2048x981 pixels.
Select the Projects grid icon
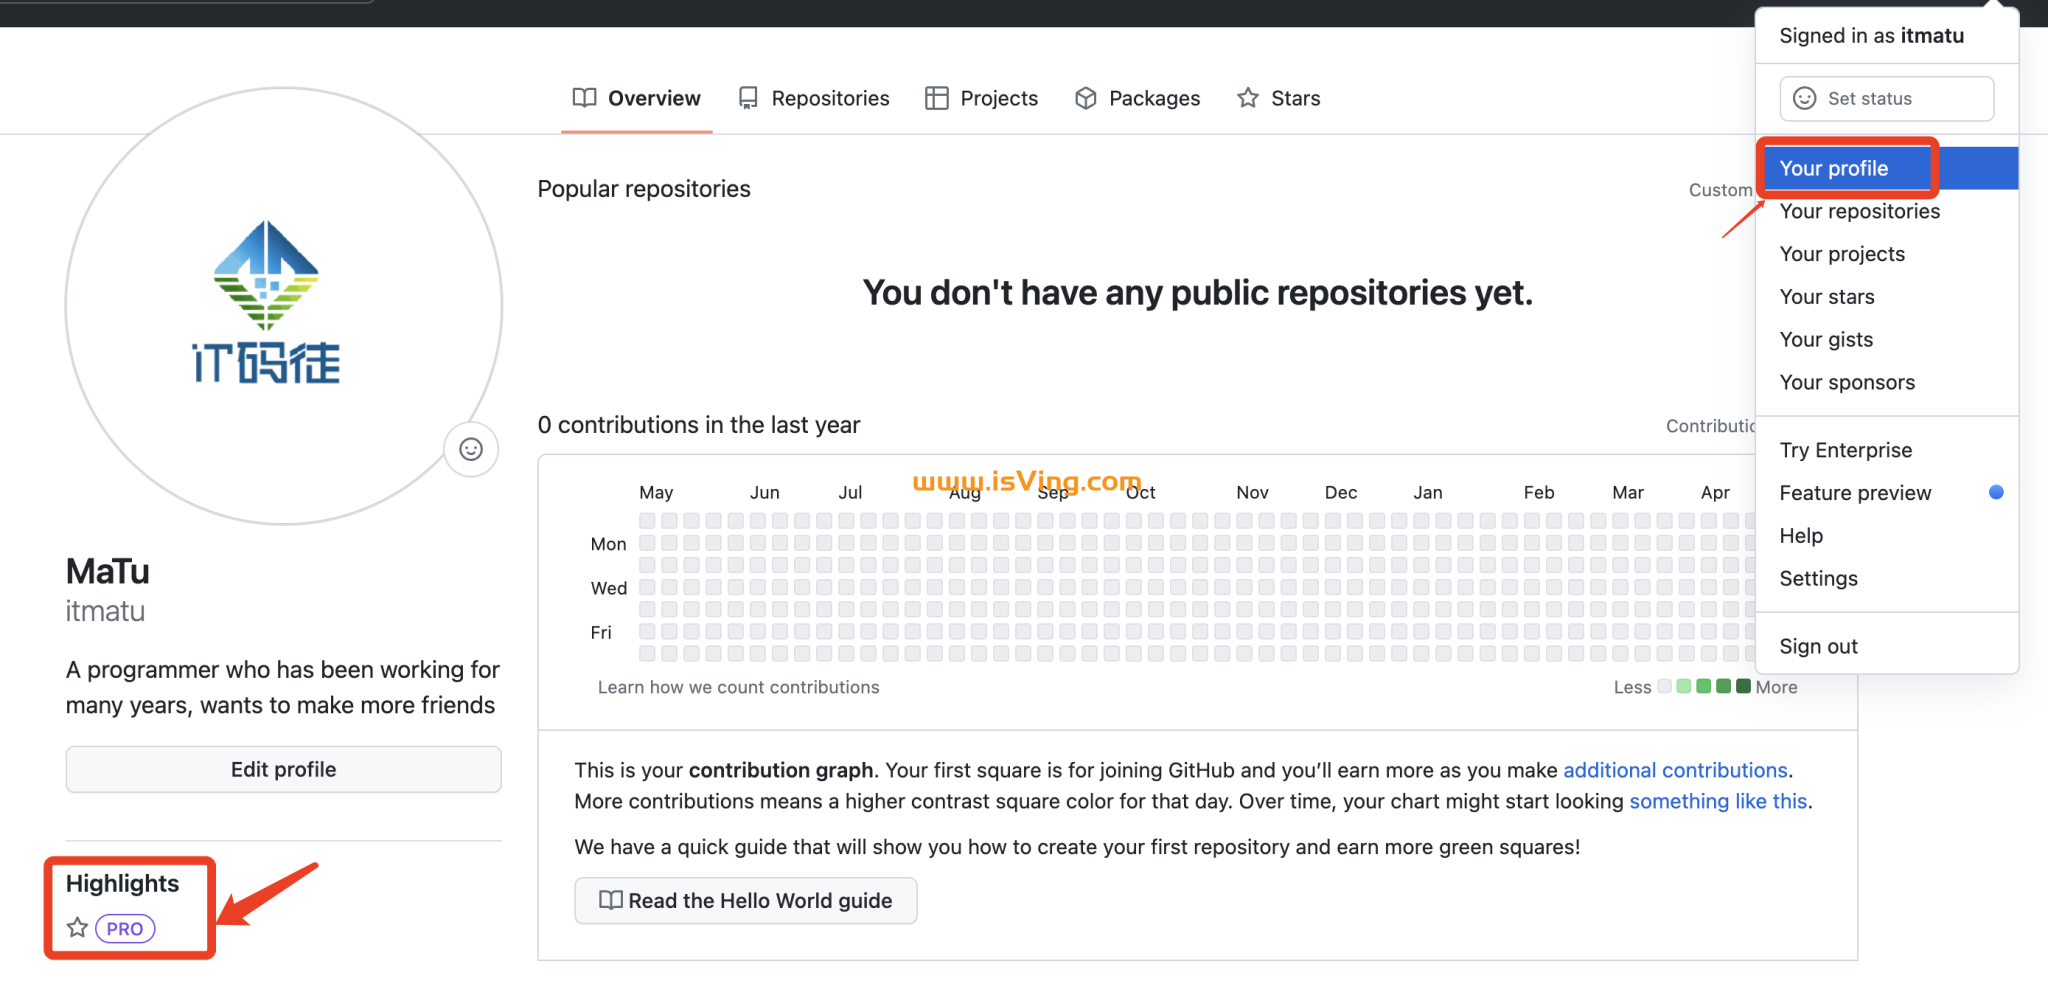click(x=936, y=97)
